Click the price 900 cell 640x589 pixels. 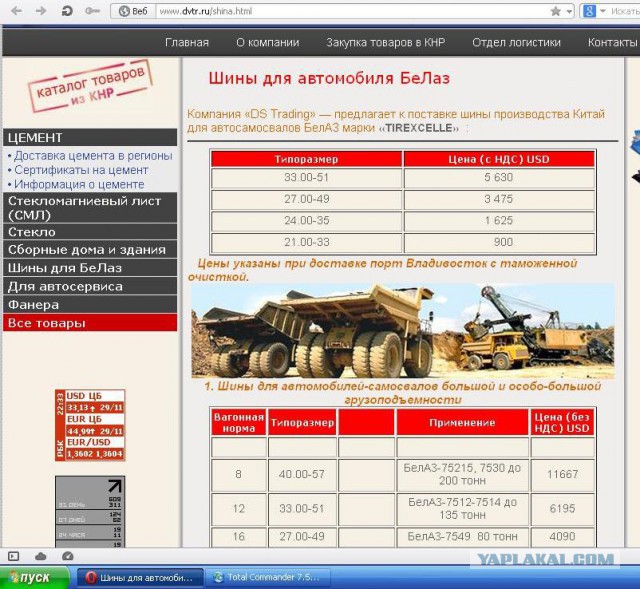tap(499, 242)
